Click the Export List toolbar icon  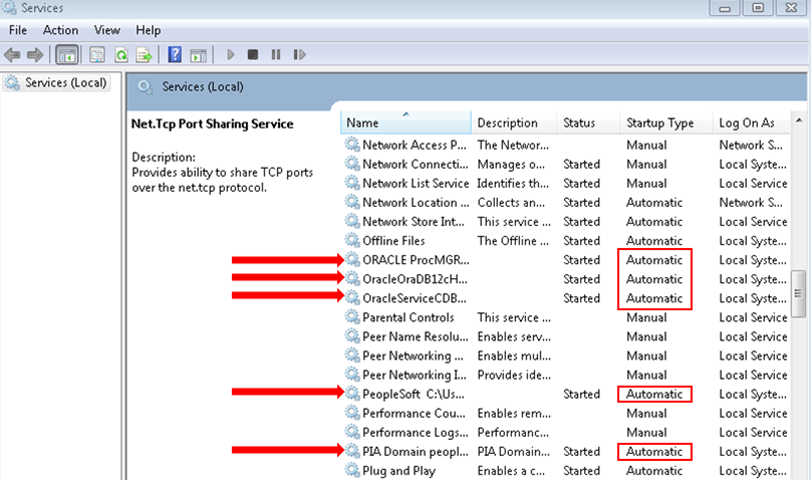pos(145,54)
